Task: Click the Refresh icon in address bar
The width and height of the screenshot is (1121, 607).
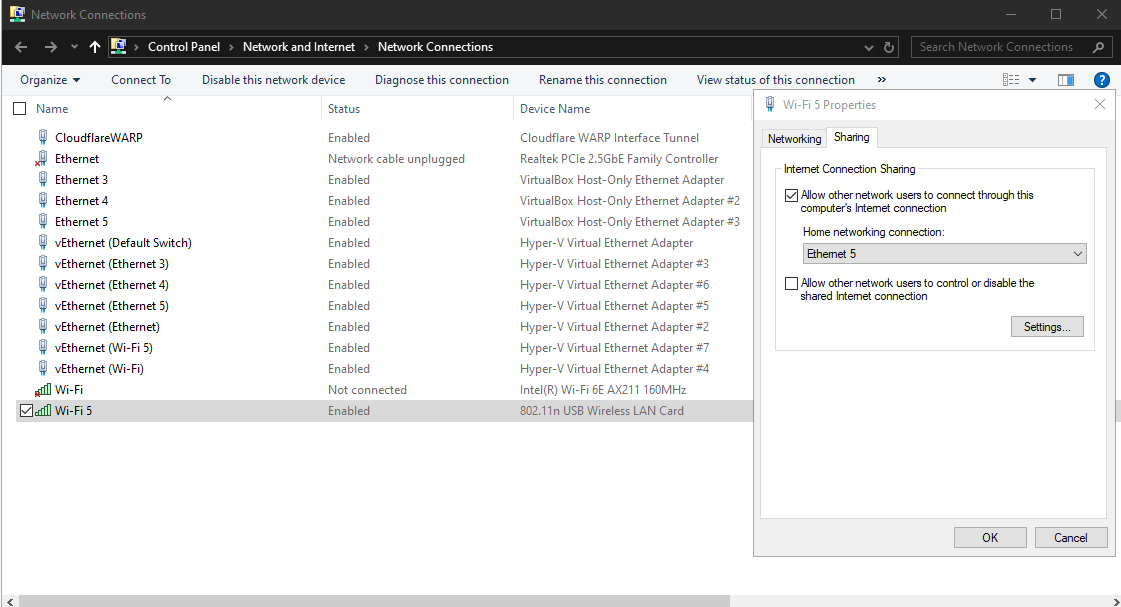Action: click(890, 47)
